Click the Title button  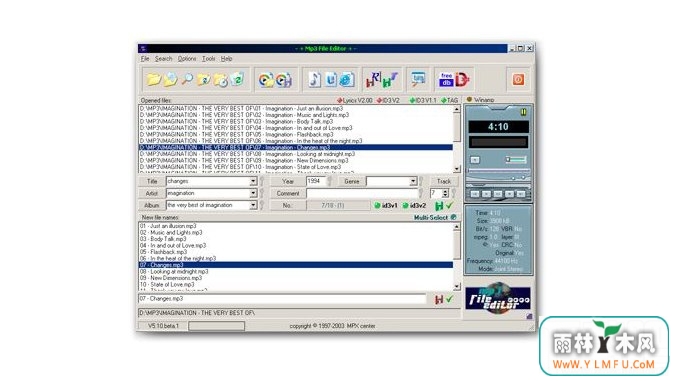tap(152, 181)
